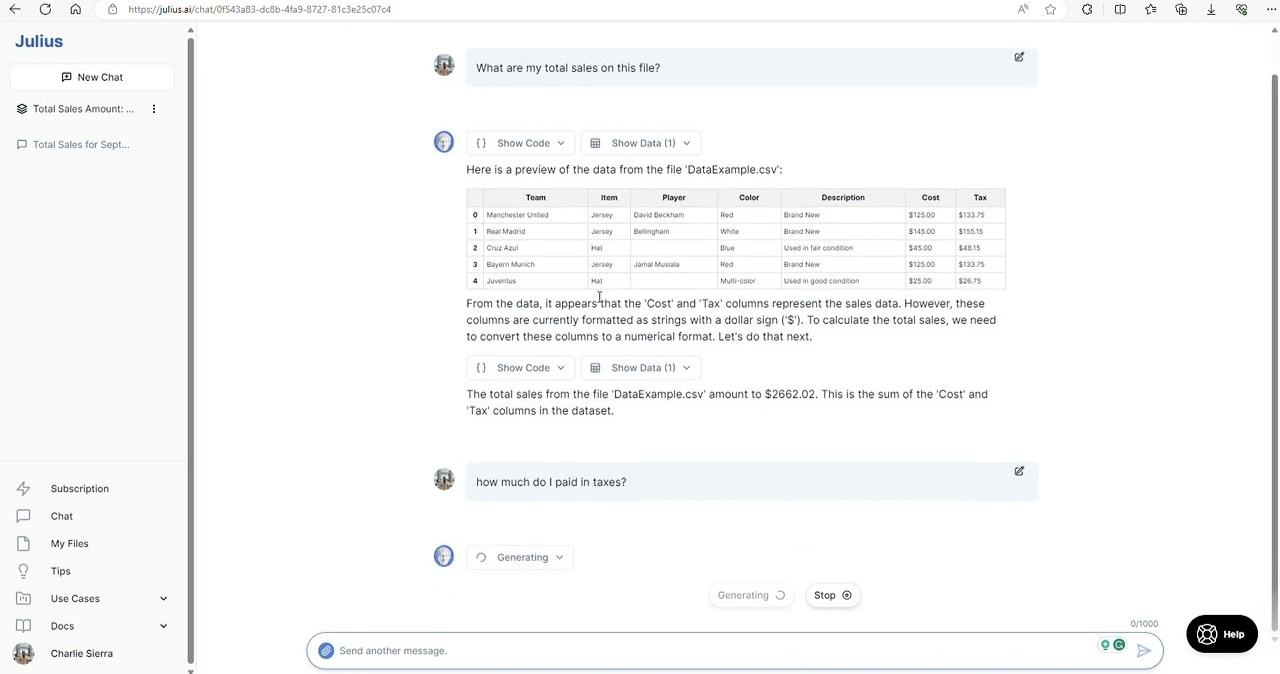Attach a file with paperclip icon

point(326,651)
